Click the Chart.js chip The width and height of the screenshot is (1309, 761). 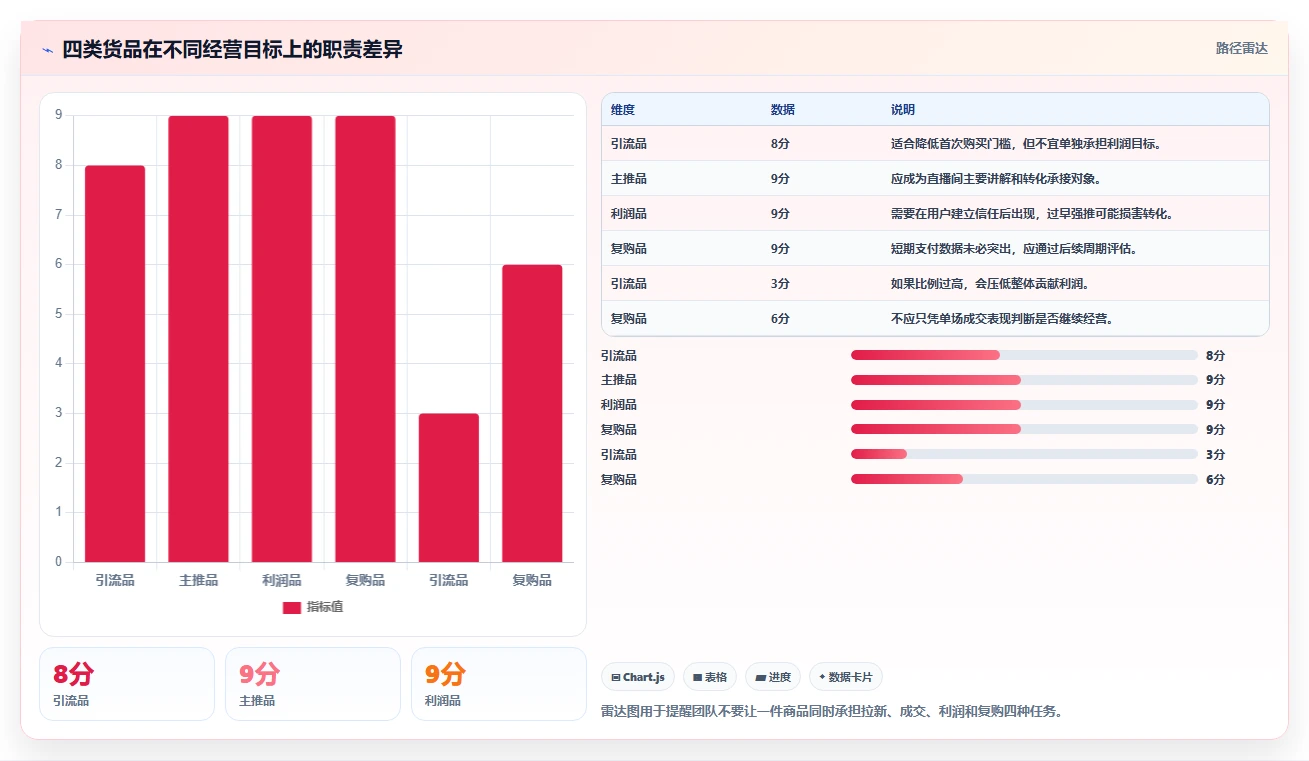(x=638, y=677)
